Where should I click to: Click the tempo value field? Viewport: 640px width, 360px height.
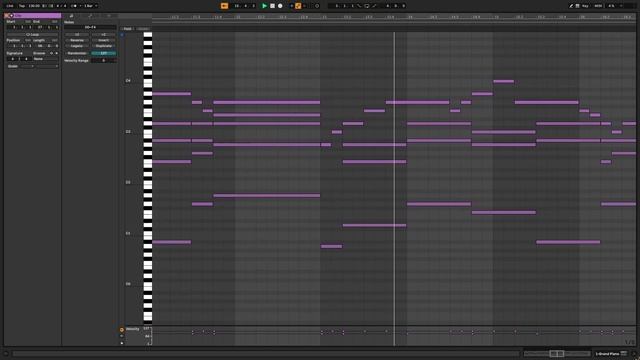click(34, 6)
